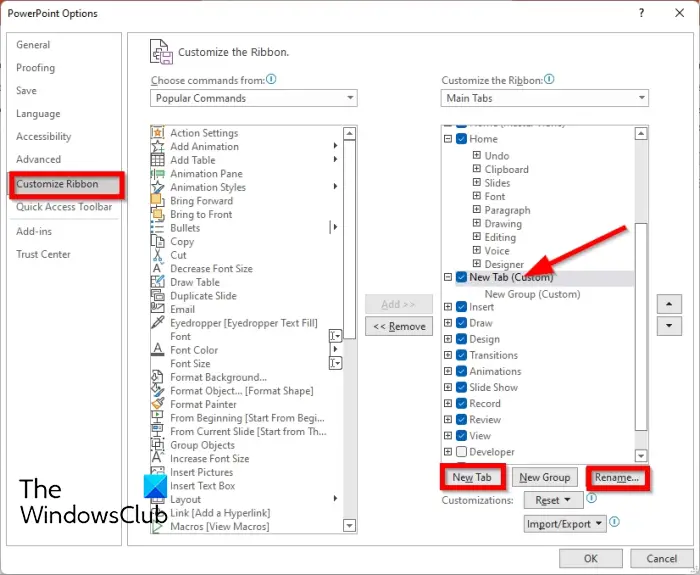Select Quick Access Toolbar category
700x575 pixels.
64,207
